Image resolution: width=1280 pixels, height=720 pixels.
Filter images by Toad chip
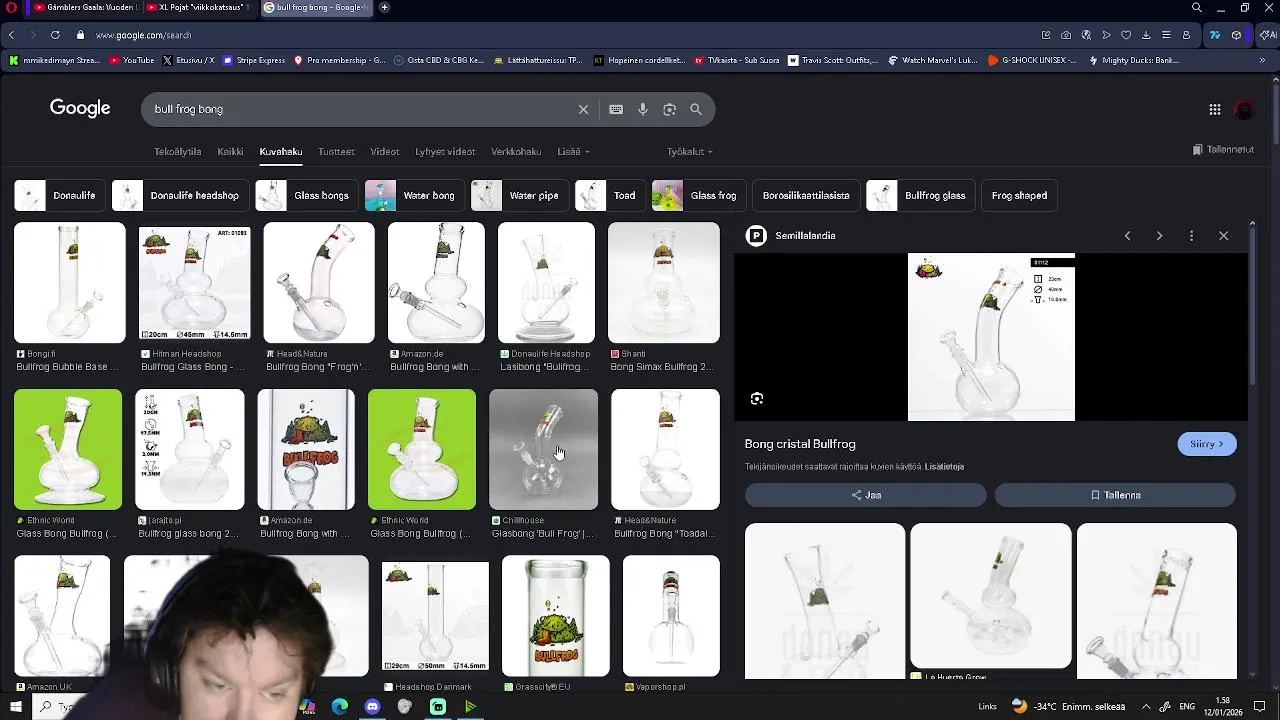pos(609,196)
